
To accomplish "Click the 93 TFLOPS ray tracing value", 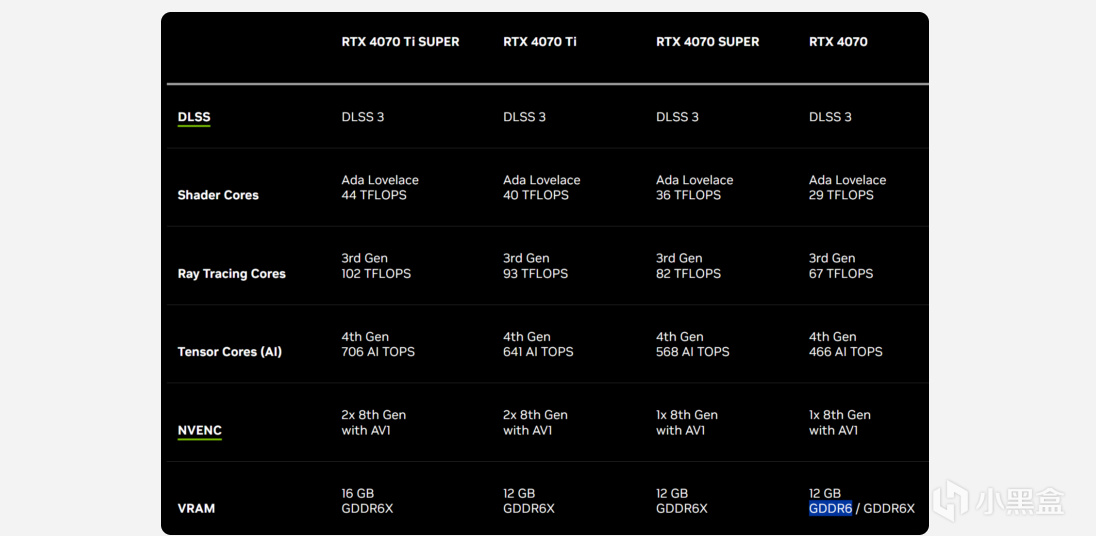I will tap(535, 273).
